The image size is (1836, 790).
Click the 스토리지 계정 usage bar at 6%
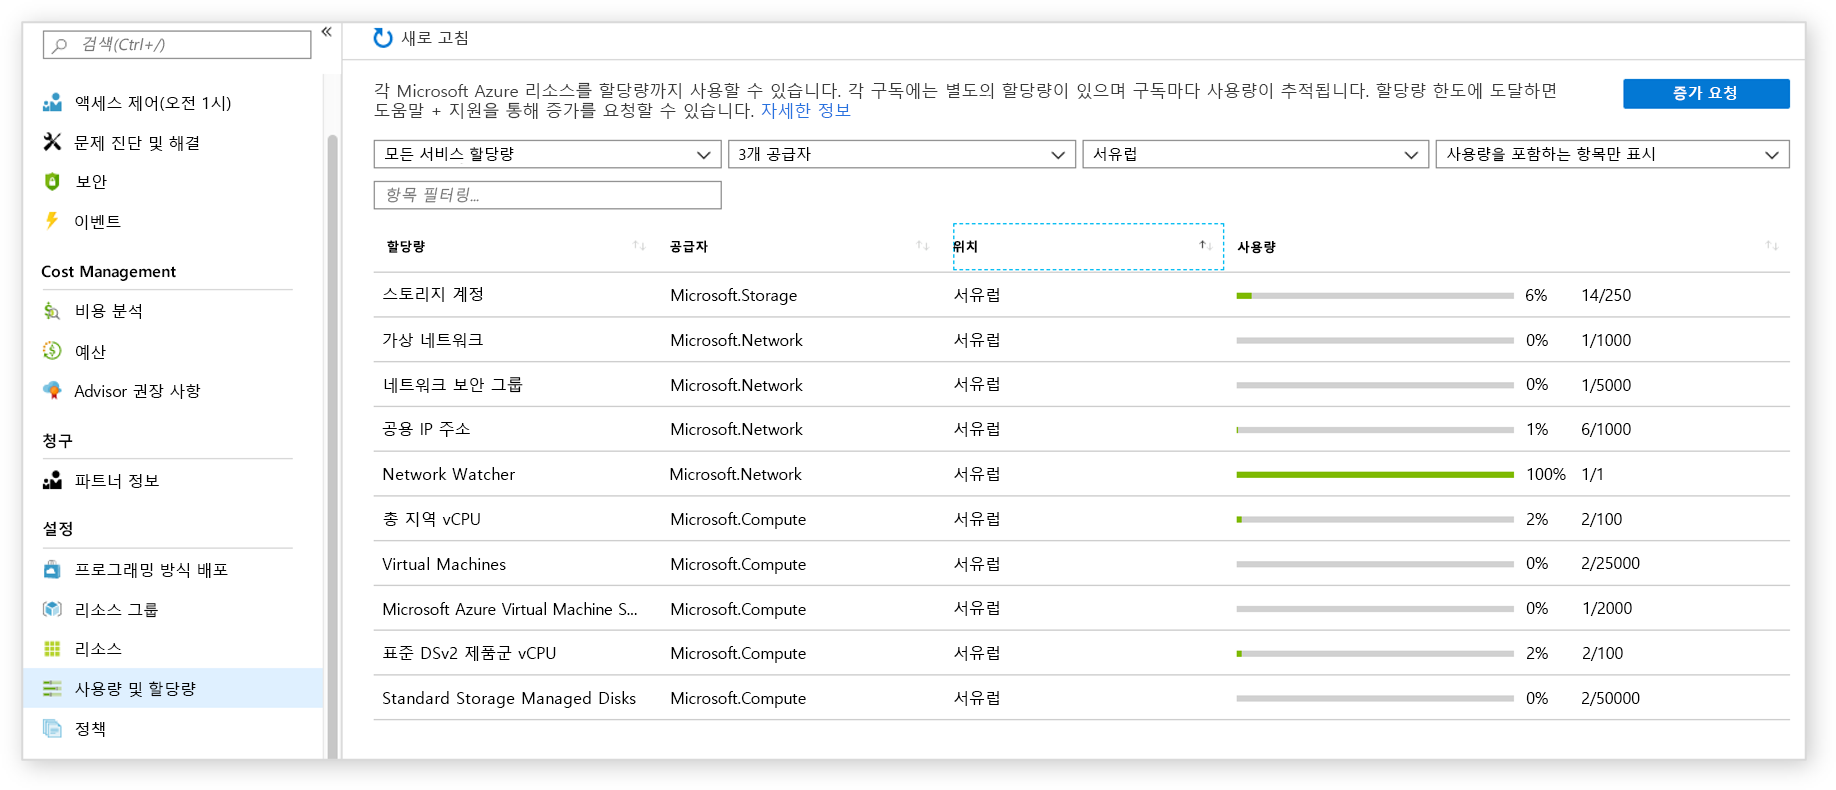(1374, 296)
